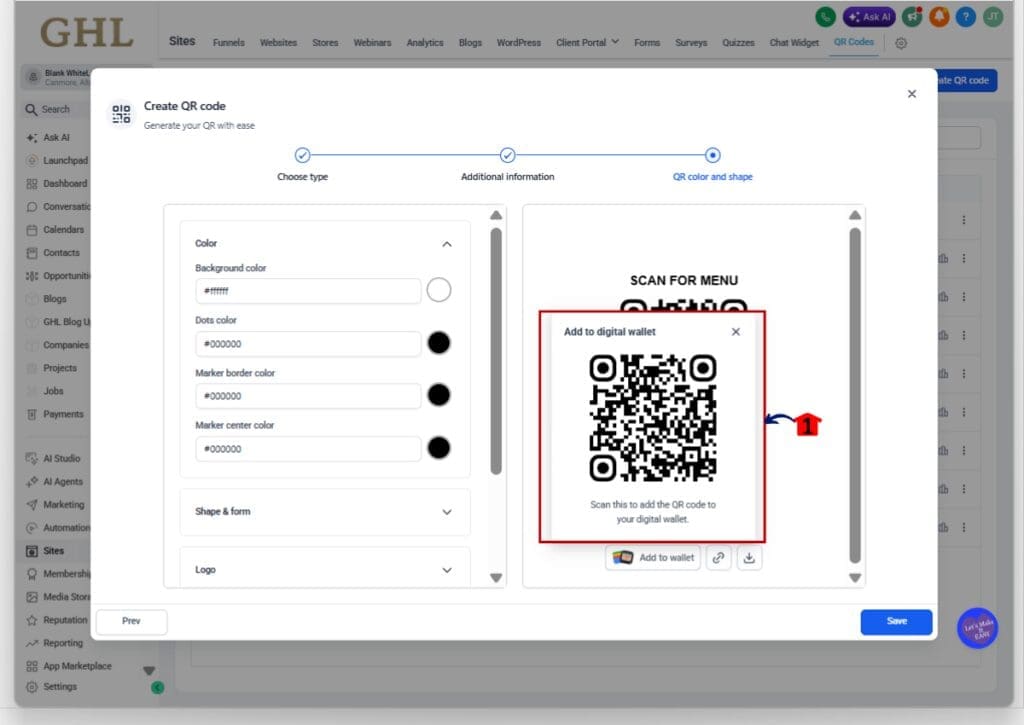Click left panel scroll down arrow
Viewport: 1024px width, 725px height.
pyautogui.click(x=496, y=578)
